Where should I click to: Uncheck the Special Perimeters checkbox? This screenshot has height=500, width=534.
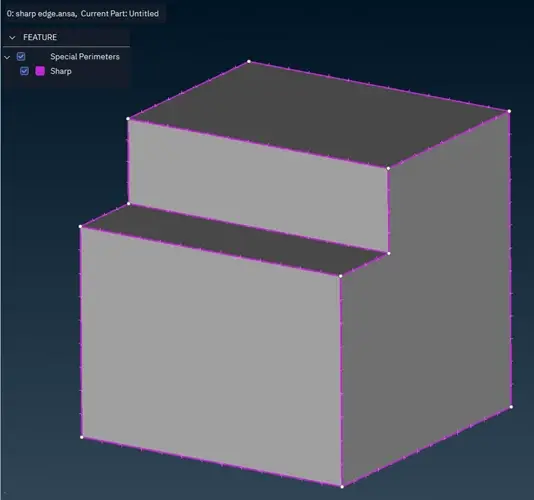(x=21, y=57)
